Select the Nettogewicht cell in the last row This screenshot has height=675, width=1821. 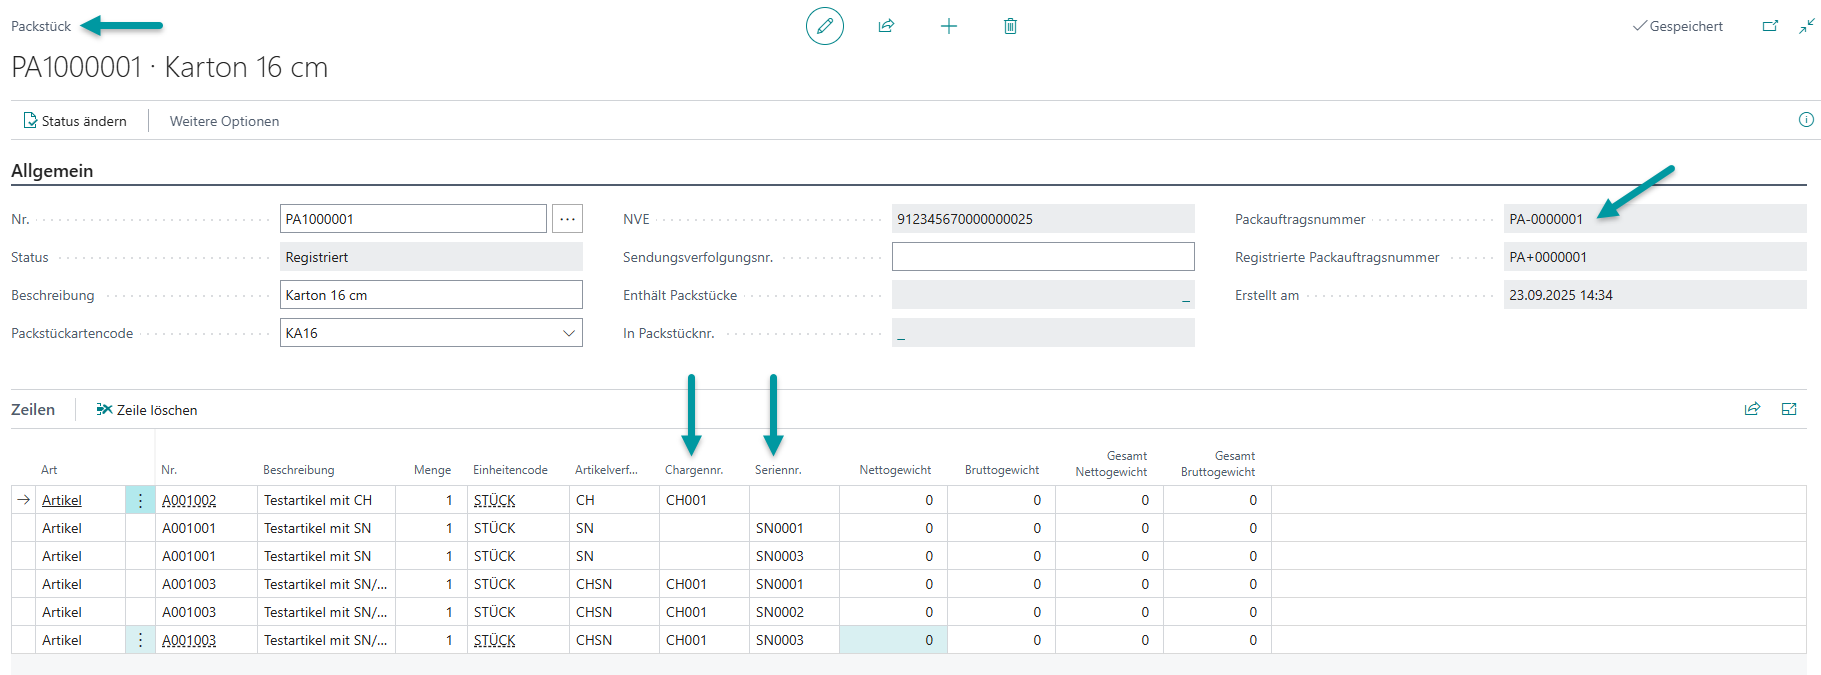[x=893, y=640]
